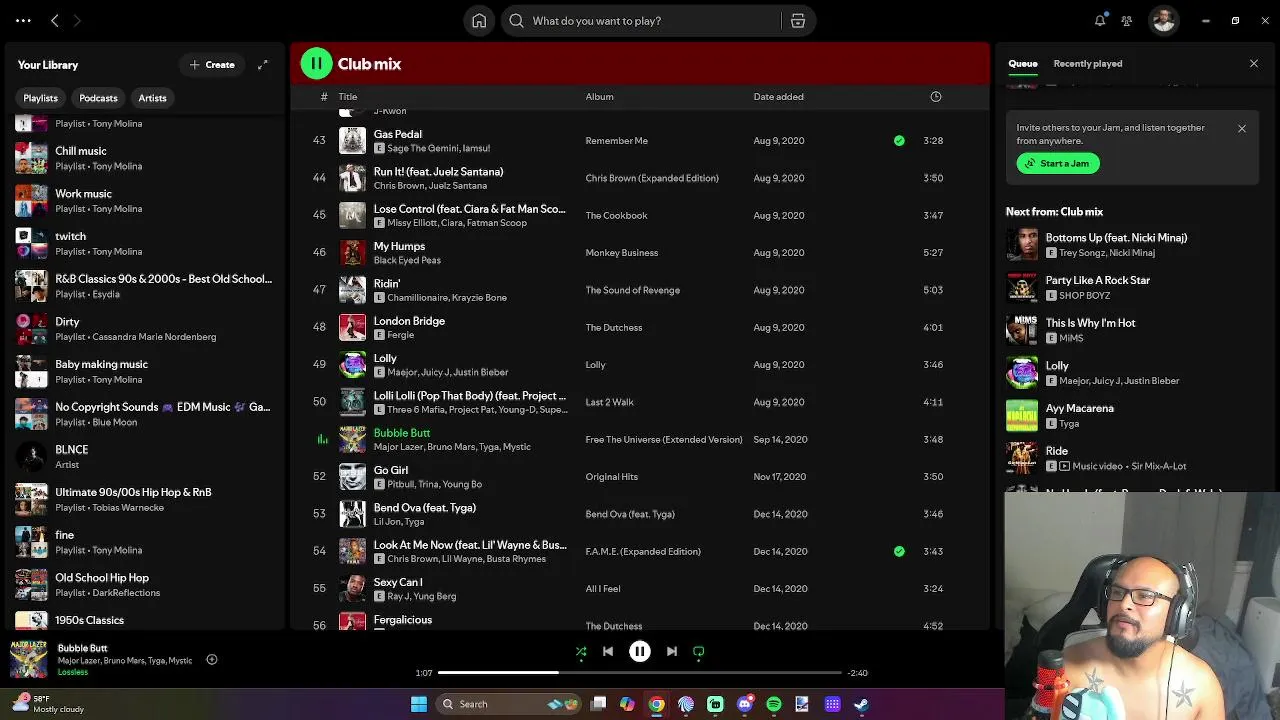The image size is (1280, 720).
Task: Toggle saved checkmark for Gas Pedal
Action: (x=899, y=141)
